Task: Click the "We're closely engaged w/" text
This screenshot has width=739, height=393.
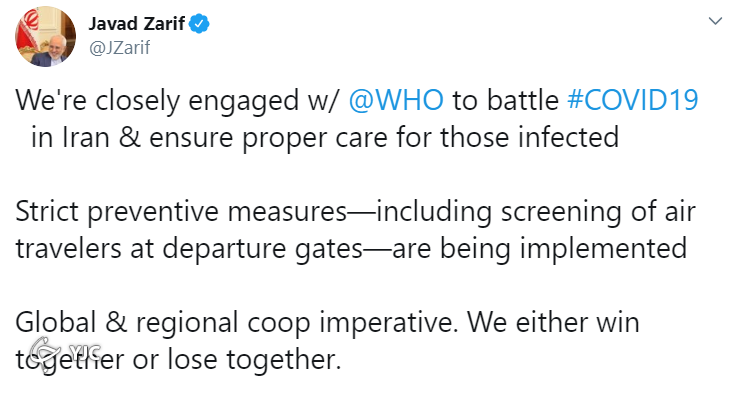Action: pos(176,100)
